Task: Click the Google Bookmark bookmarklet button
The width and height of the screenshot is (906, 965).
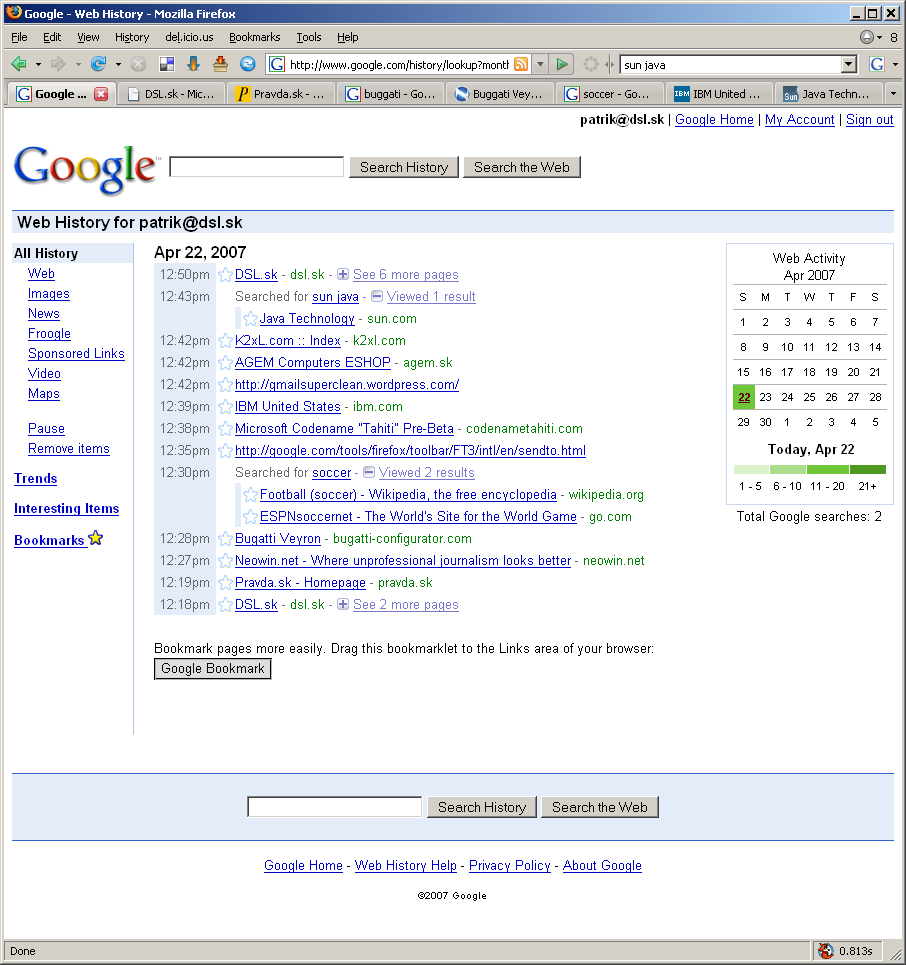Action: coord(212,668)
